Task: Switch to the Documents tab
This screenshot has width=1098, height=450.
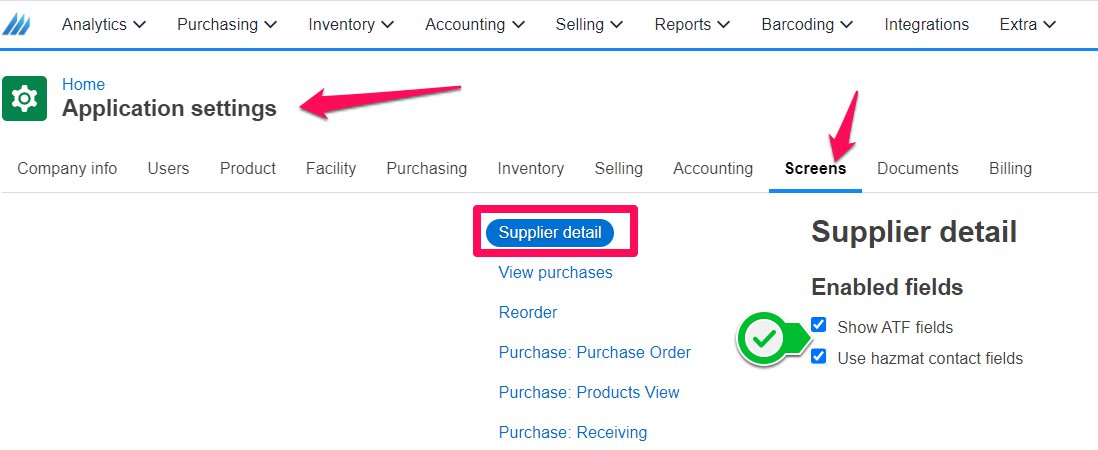Action: point(917,169)
